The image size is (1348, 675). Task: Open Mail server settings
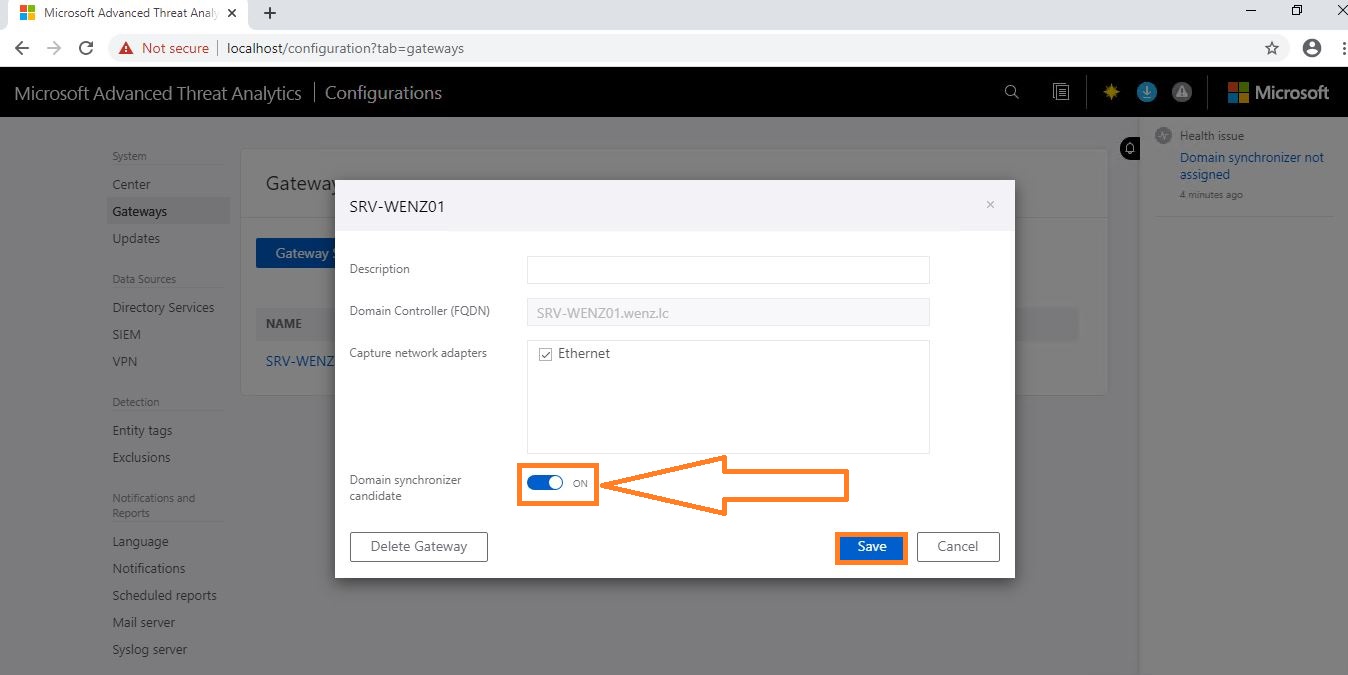coord(144,622)
